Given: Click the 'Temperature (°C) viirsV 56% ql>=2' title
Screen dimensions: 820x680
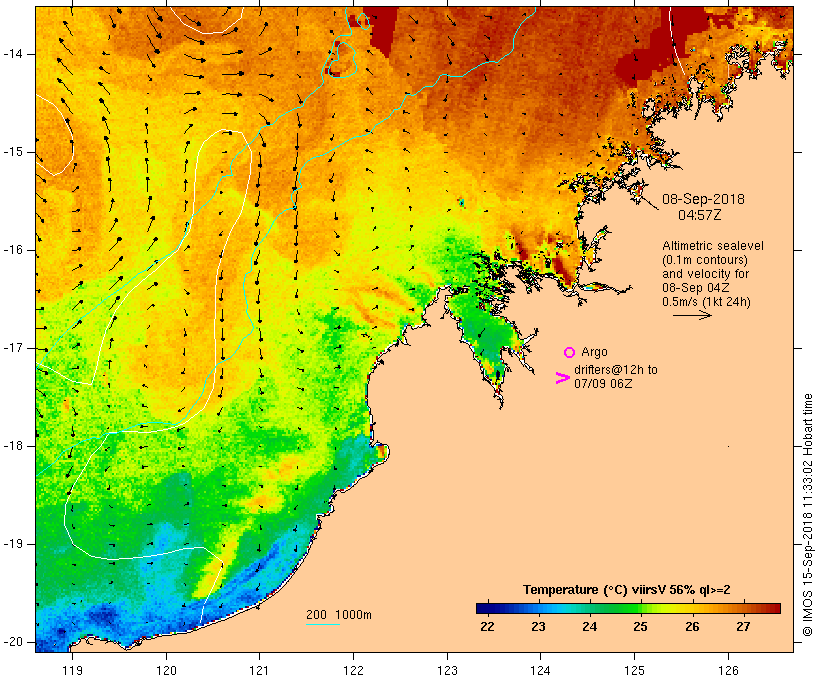Looking at the screenshot, I should click(627, 590).
